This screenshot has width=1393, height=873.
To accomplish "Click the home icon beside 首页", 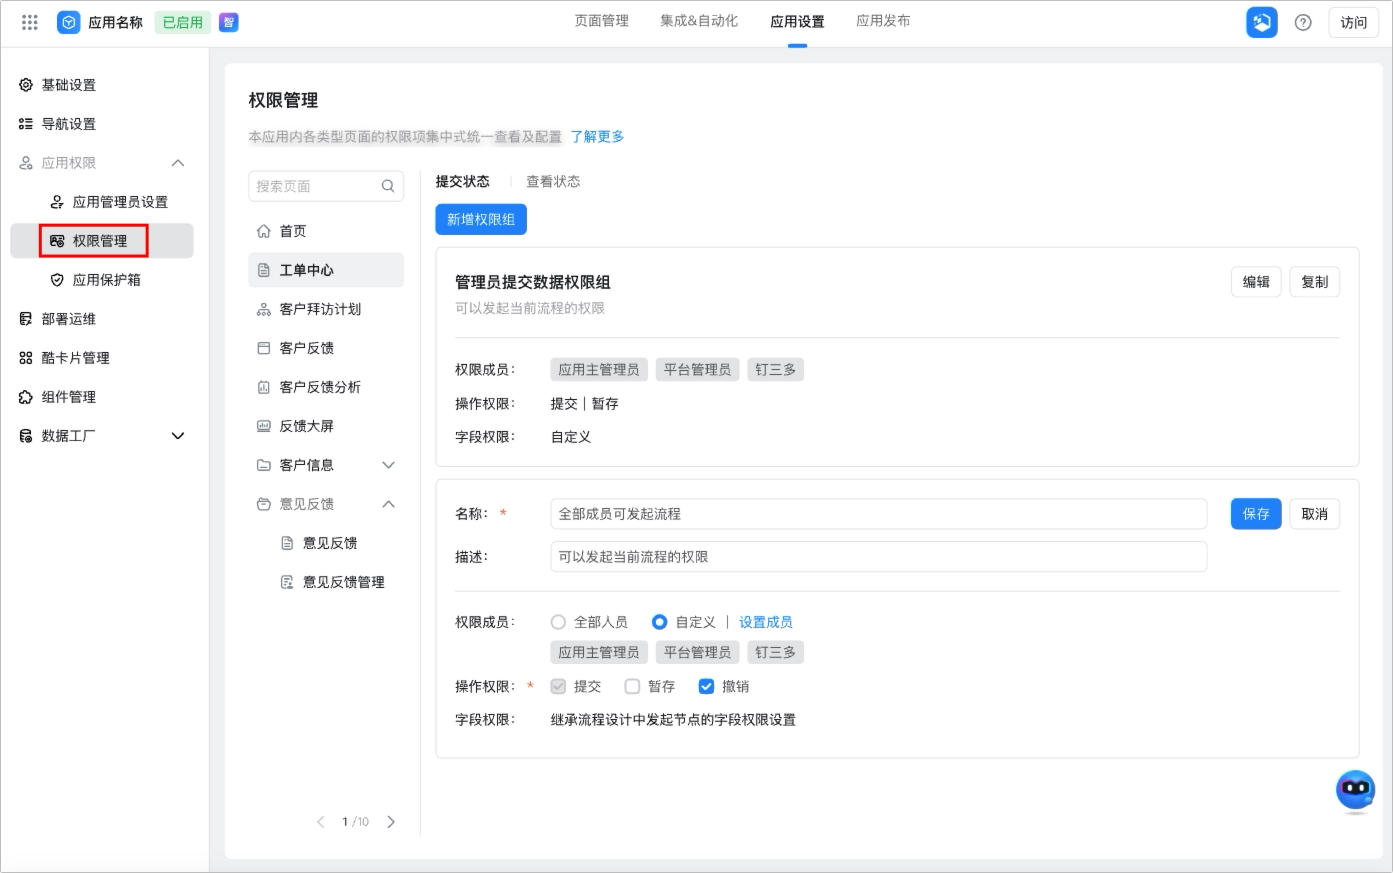I will coord(264,231).
